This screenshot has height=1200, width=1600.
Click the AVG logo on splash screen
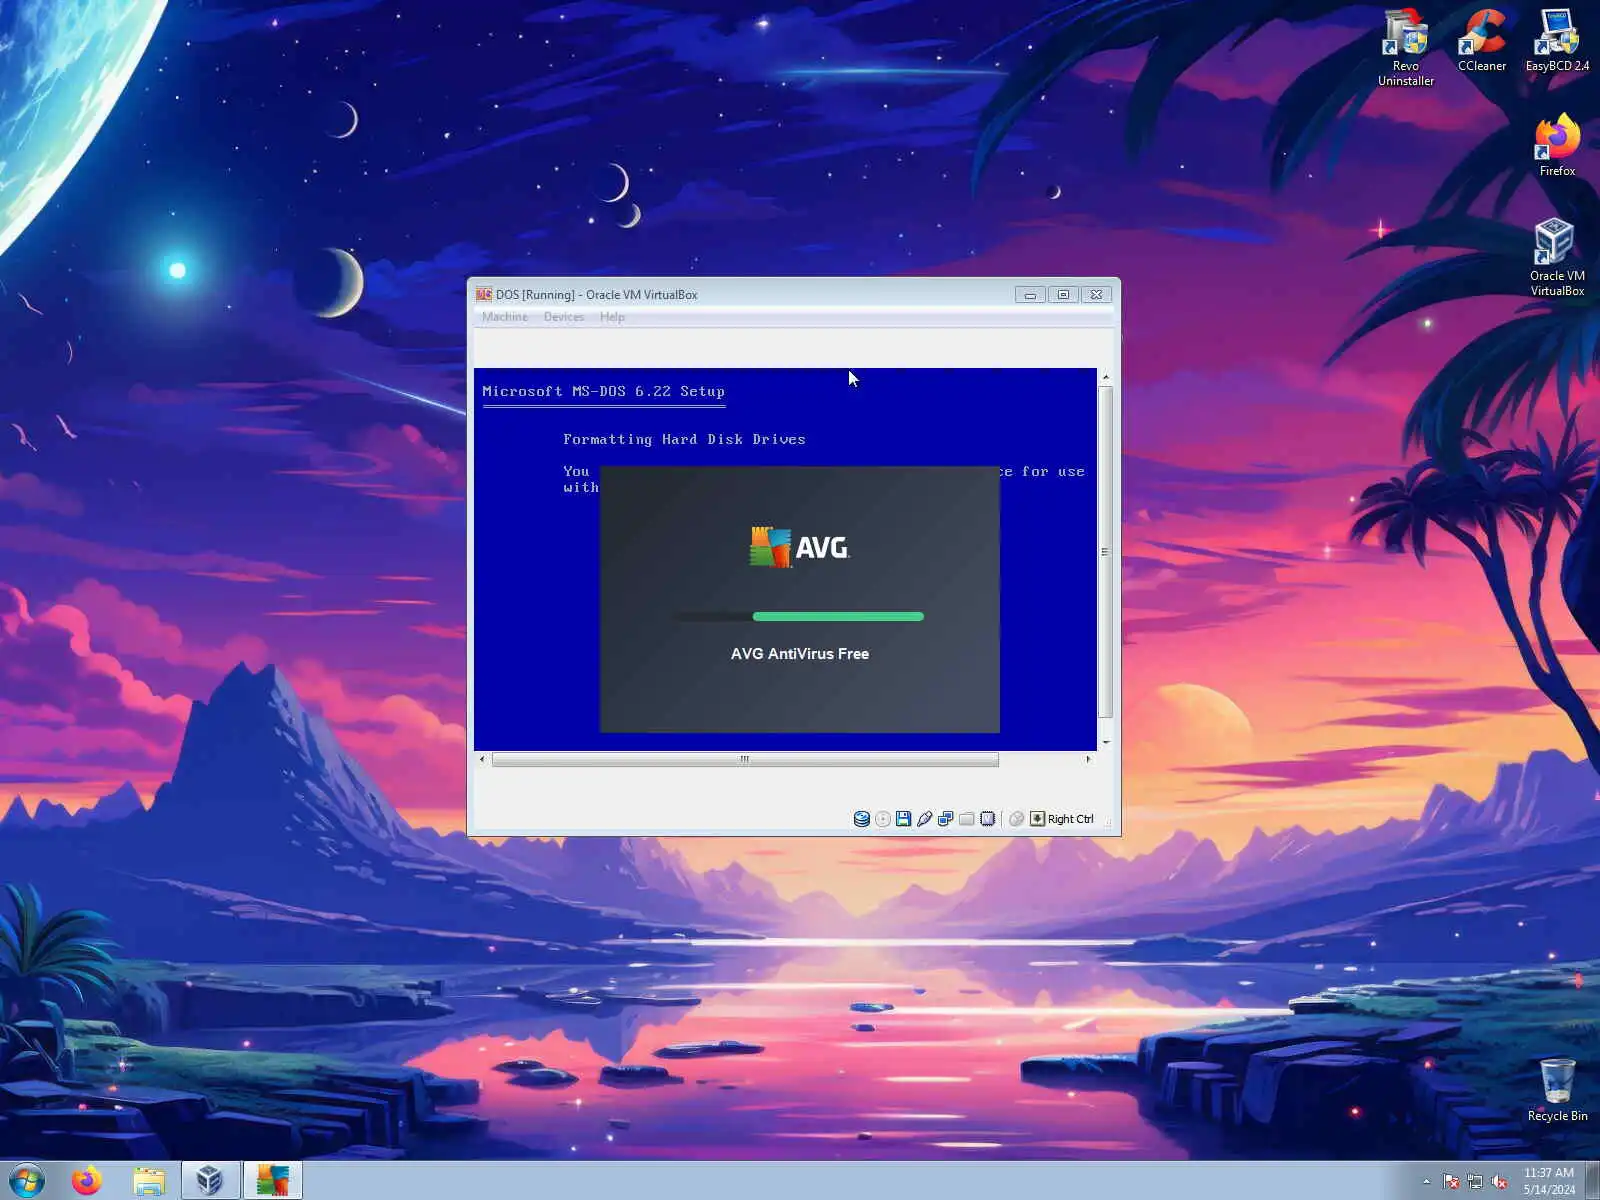800,547
